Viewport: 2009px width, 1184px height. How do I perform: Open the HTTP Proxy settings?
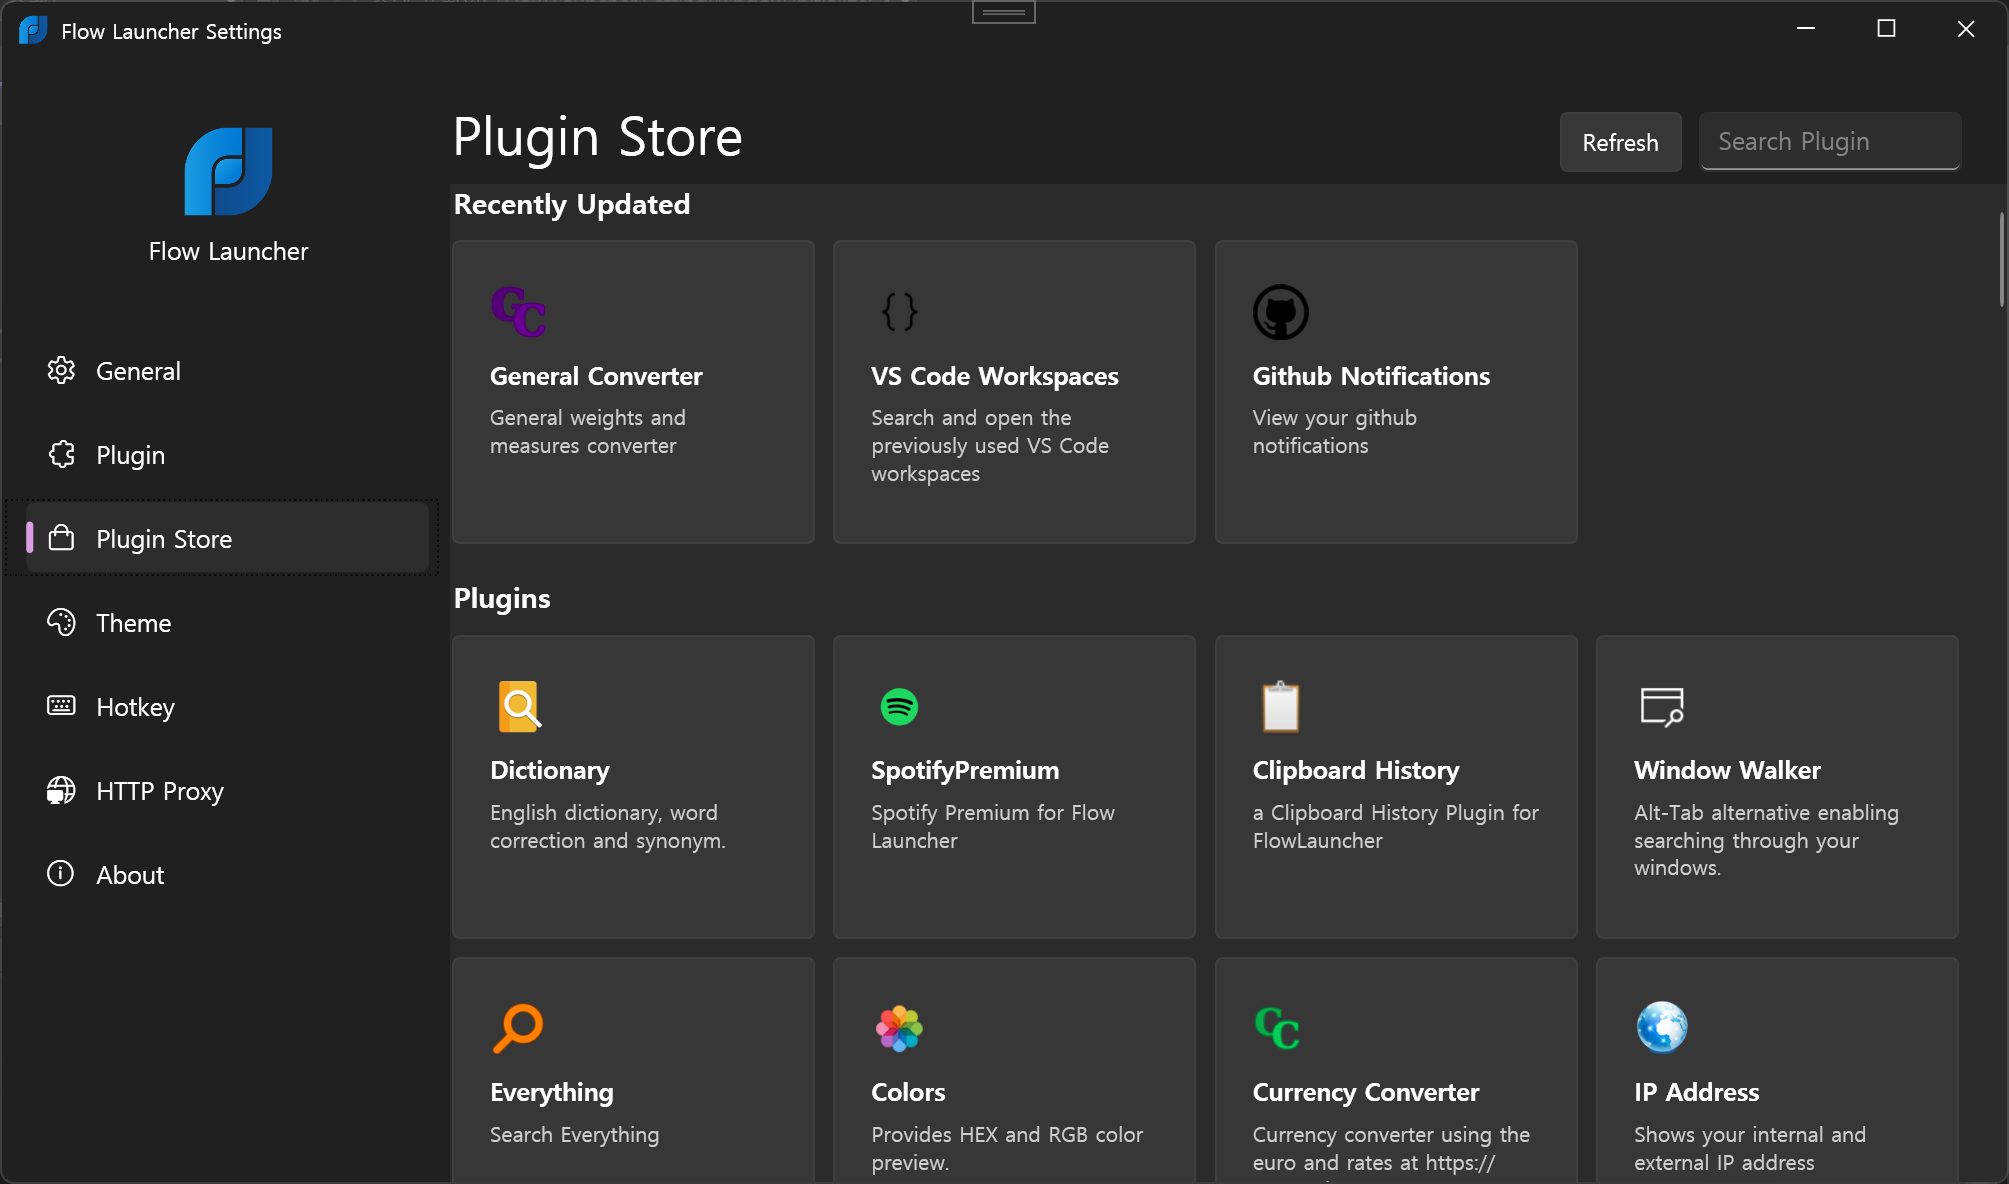pos(159,791)
